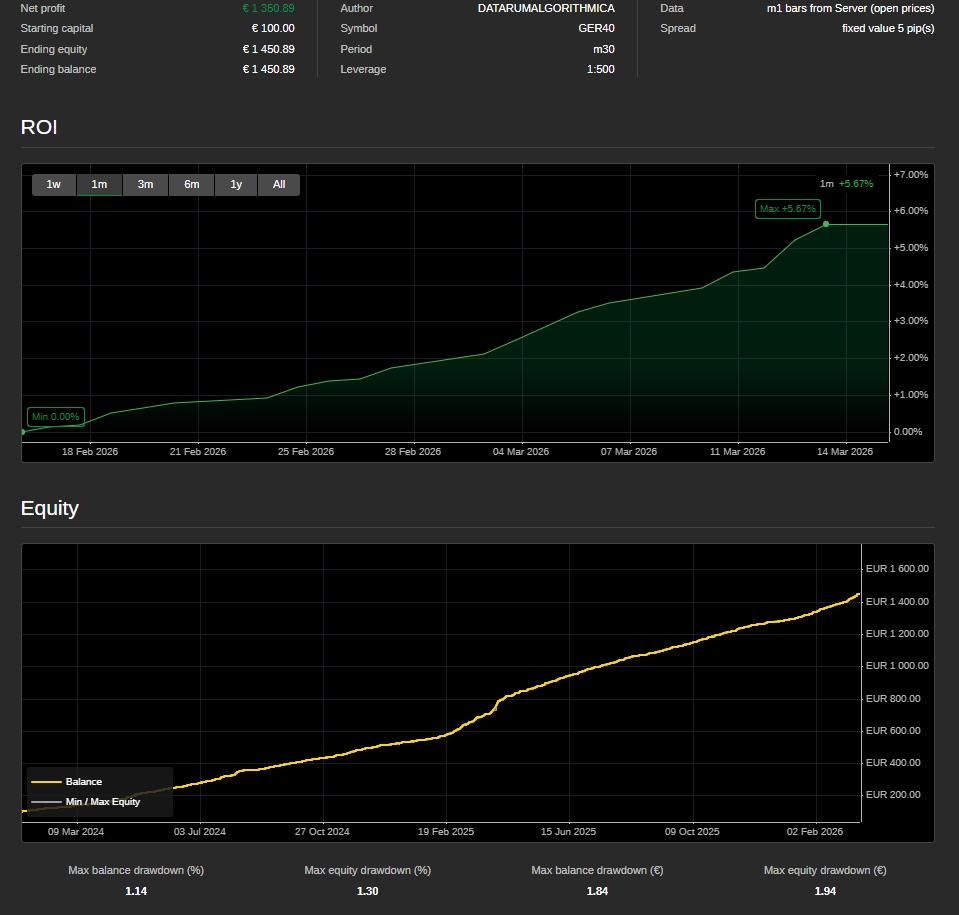Click the yellow Balance line swatch

[x=46, y=782]
